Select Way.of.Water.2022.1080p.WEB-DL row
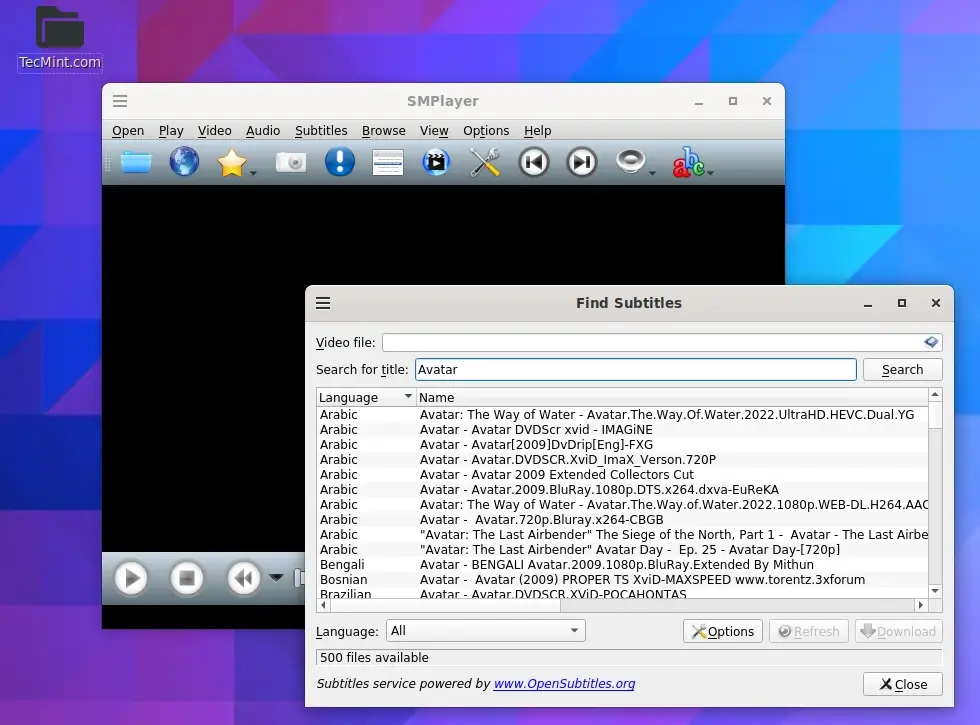The image size is (980, 725). pyautogui.click(x=622, y=504)
